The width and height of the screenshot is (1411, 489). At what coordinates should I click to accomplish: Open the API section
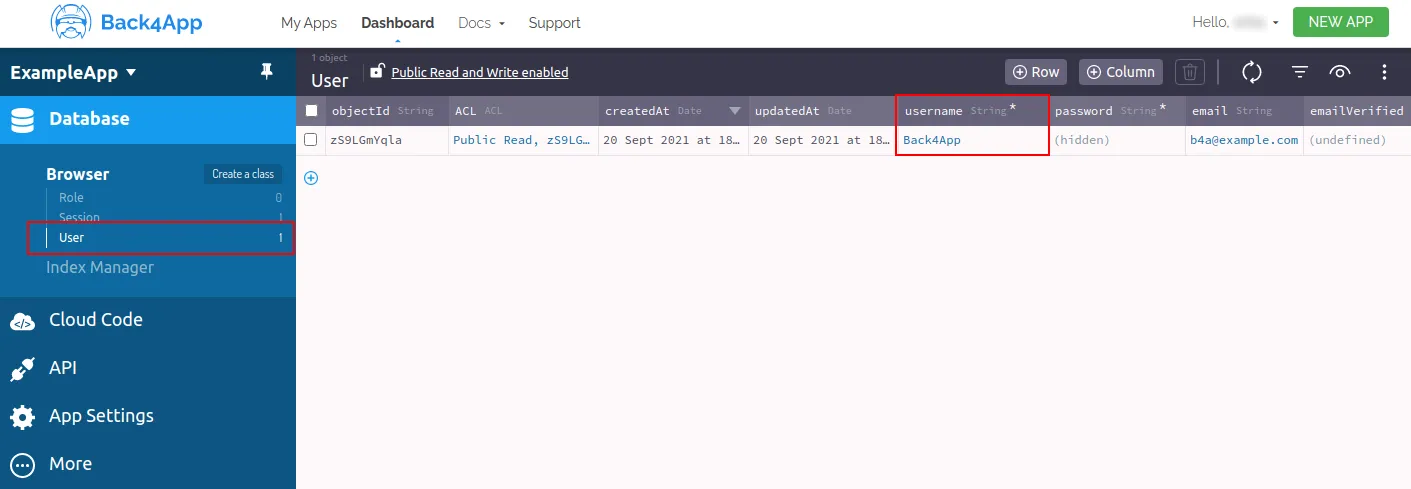[148, 368]
